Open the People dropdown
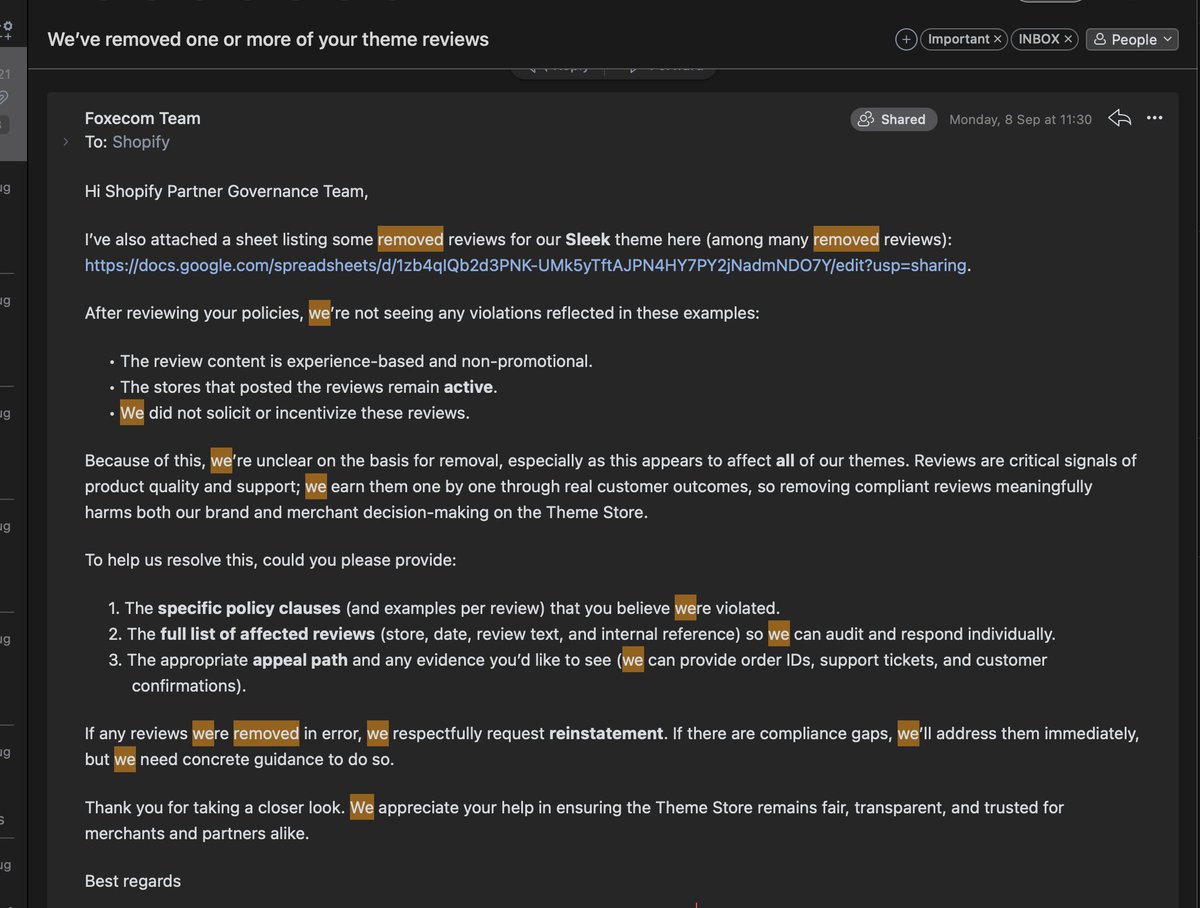 1132,39
